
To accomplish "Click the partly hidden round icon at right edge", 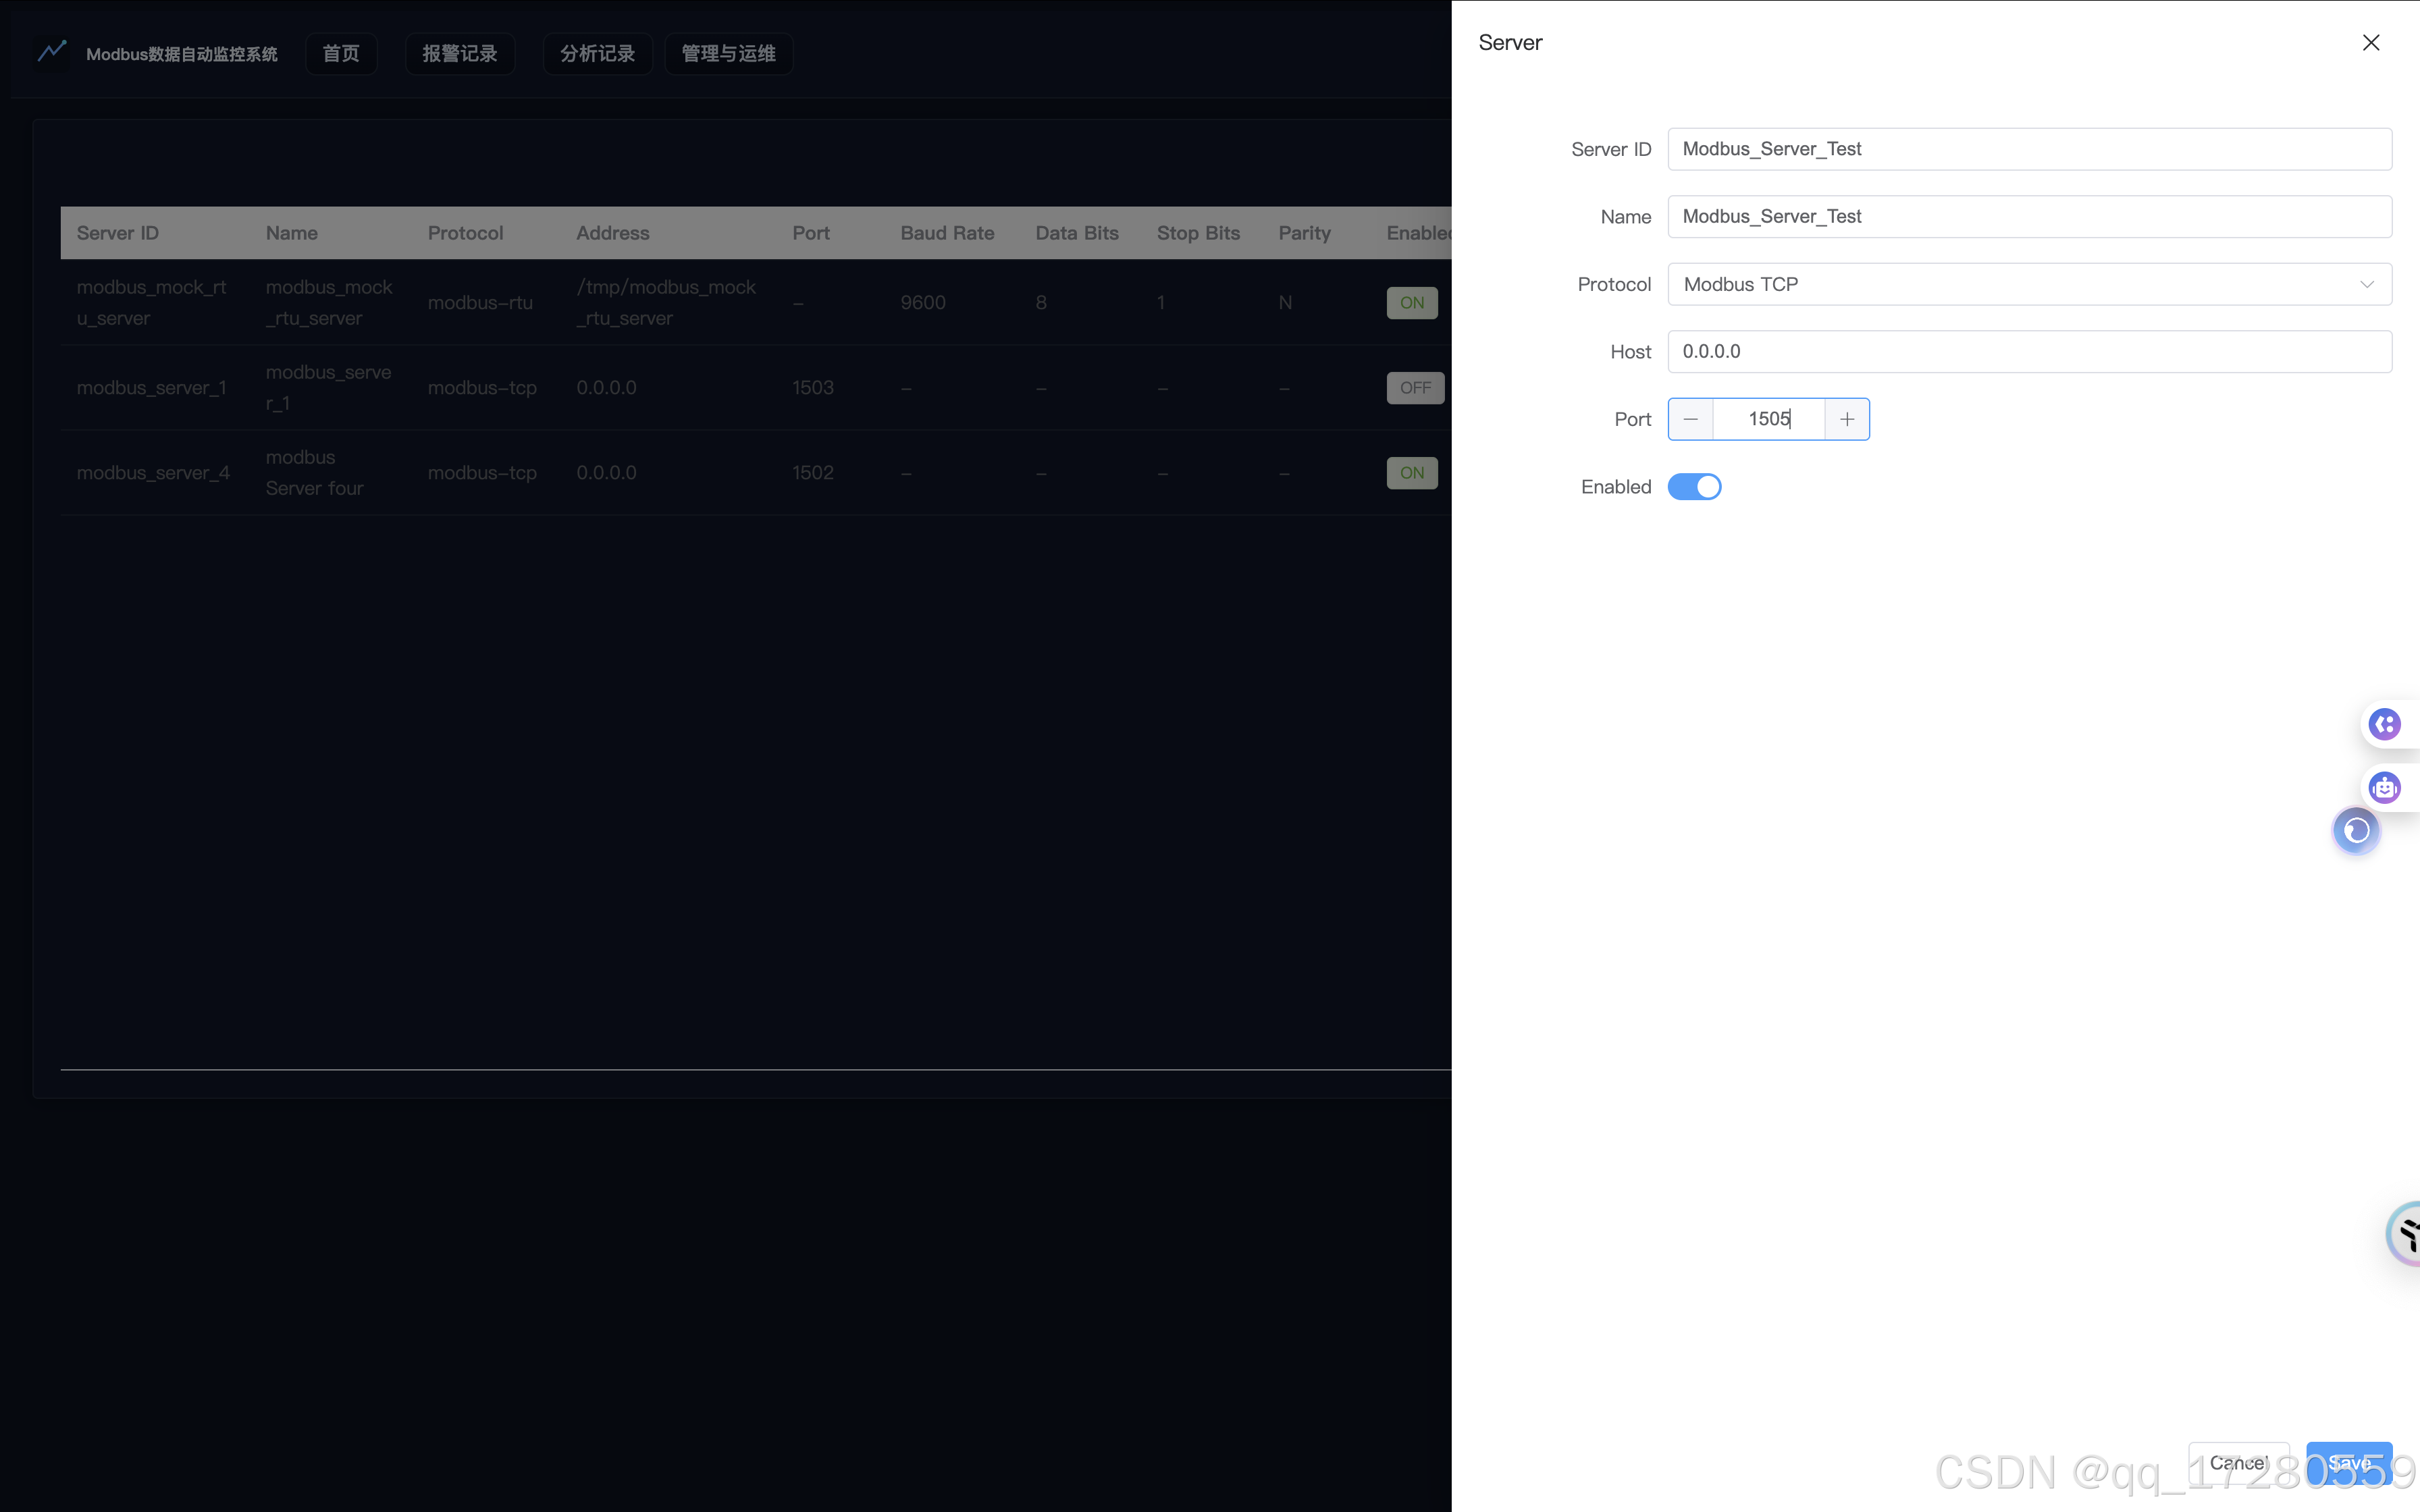I will coord(2405,1234).
